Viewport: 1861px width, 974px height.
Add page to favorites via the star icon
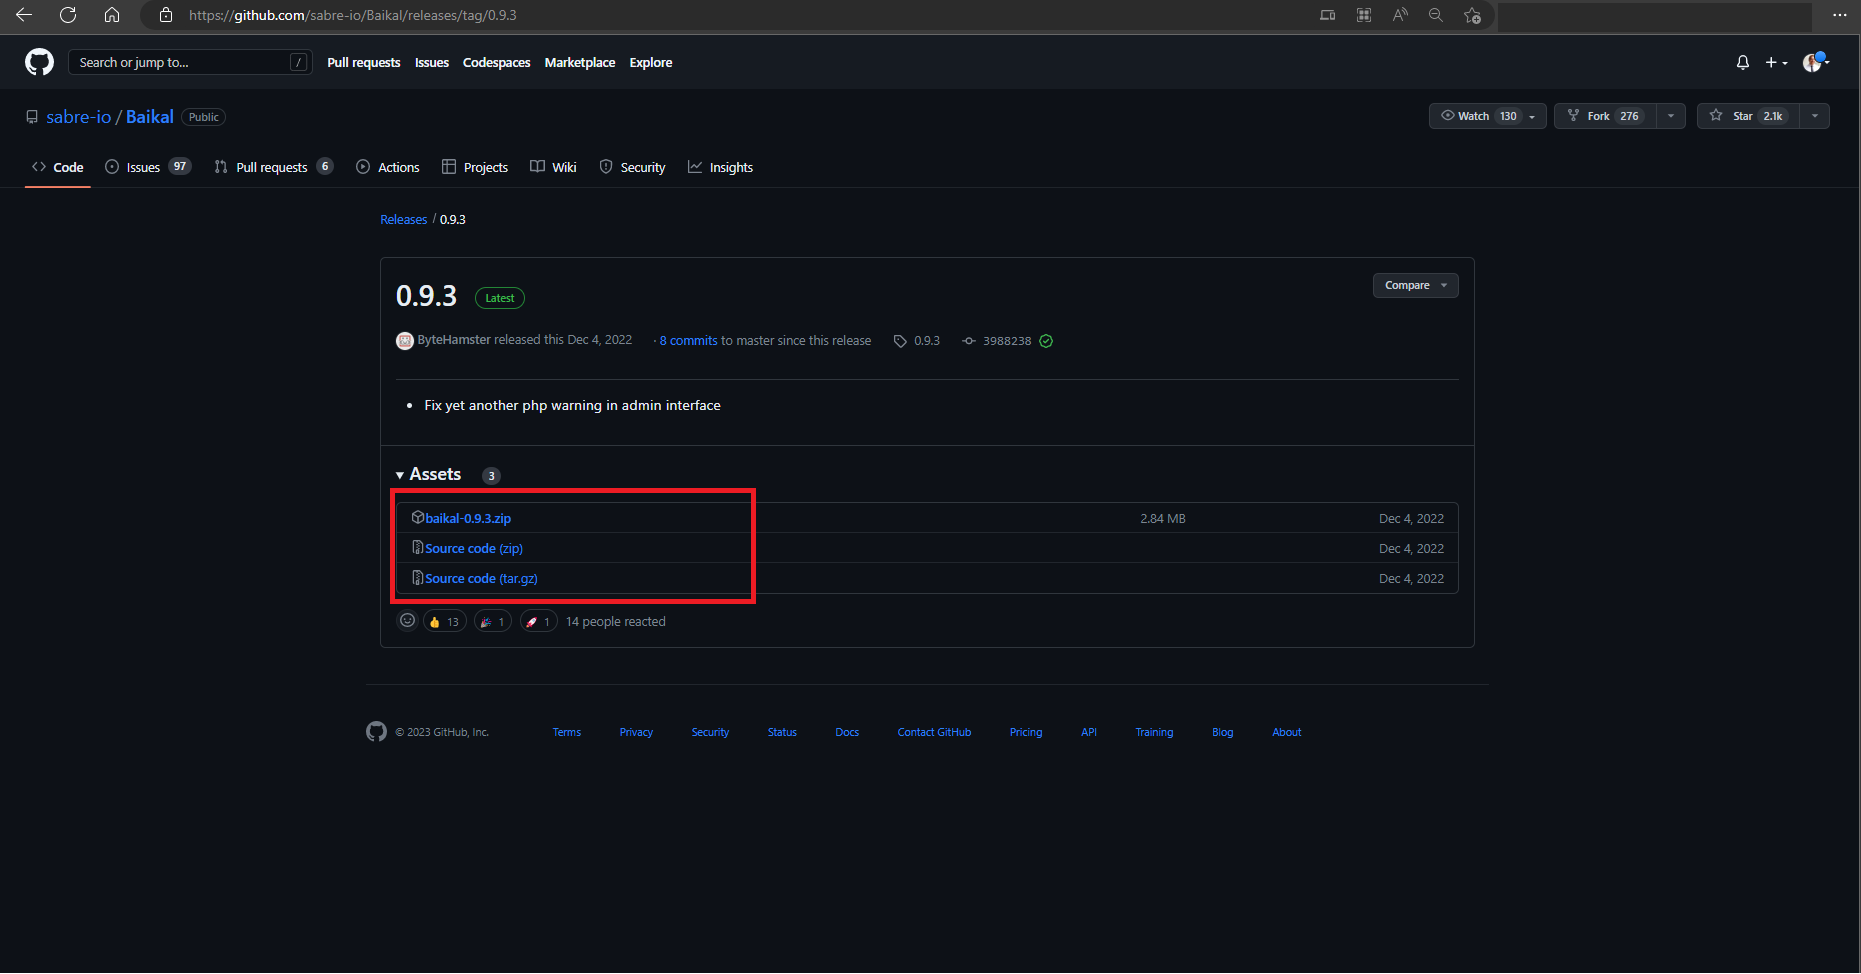1472,15
